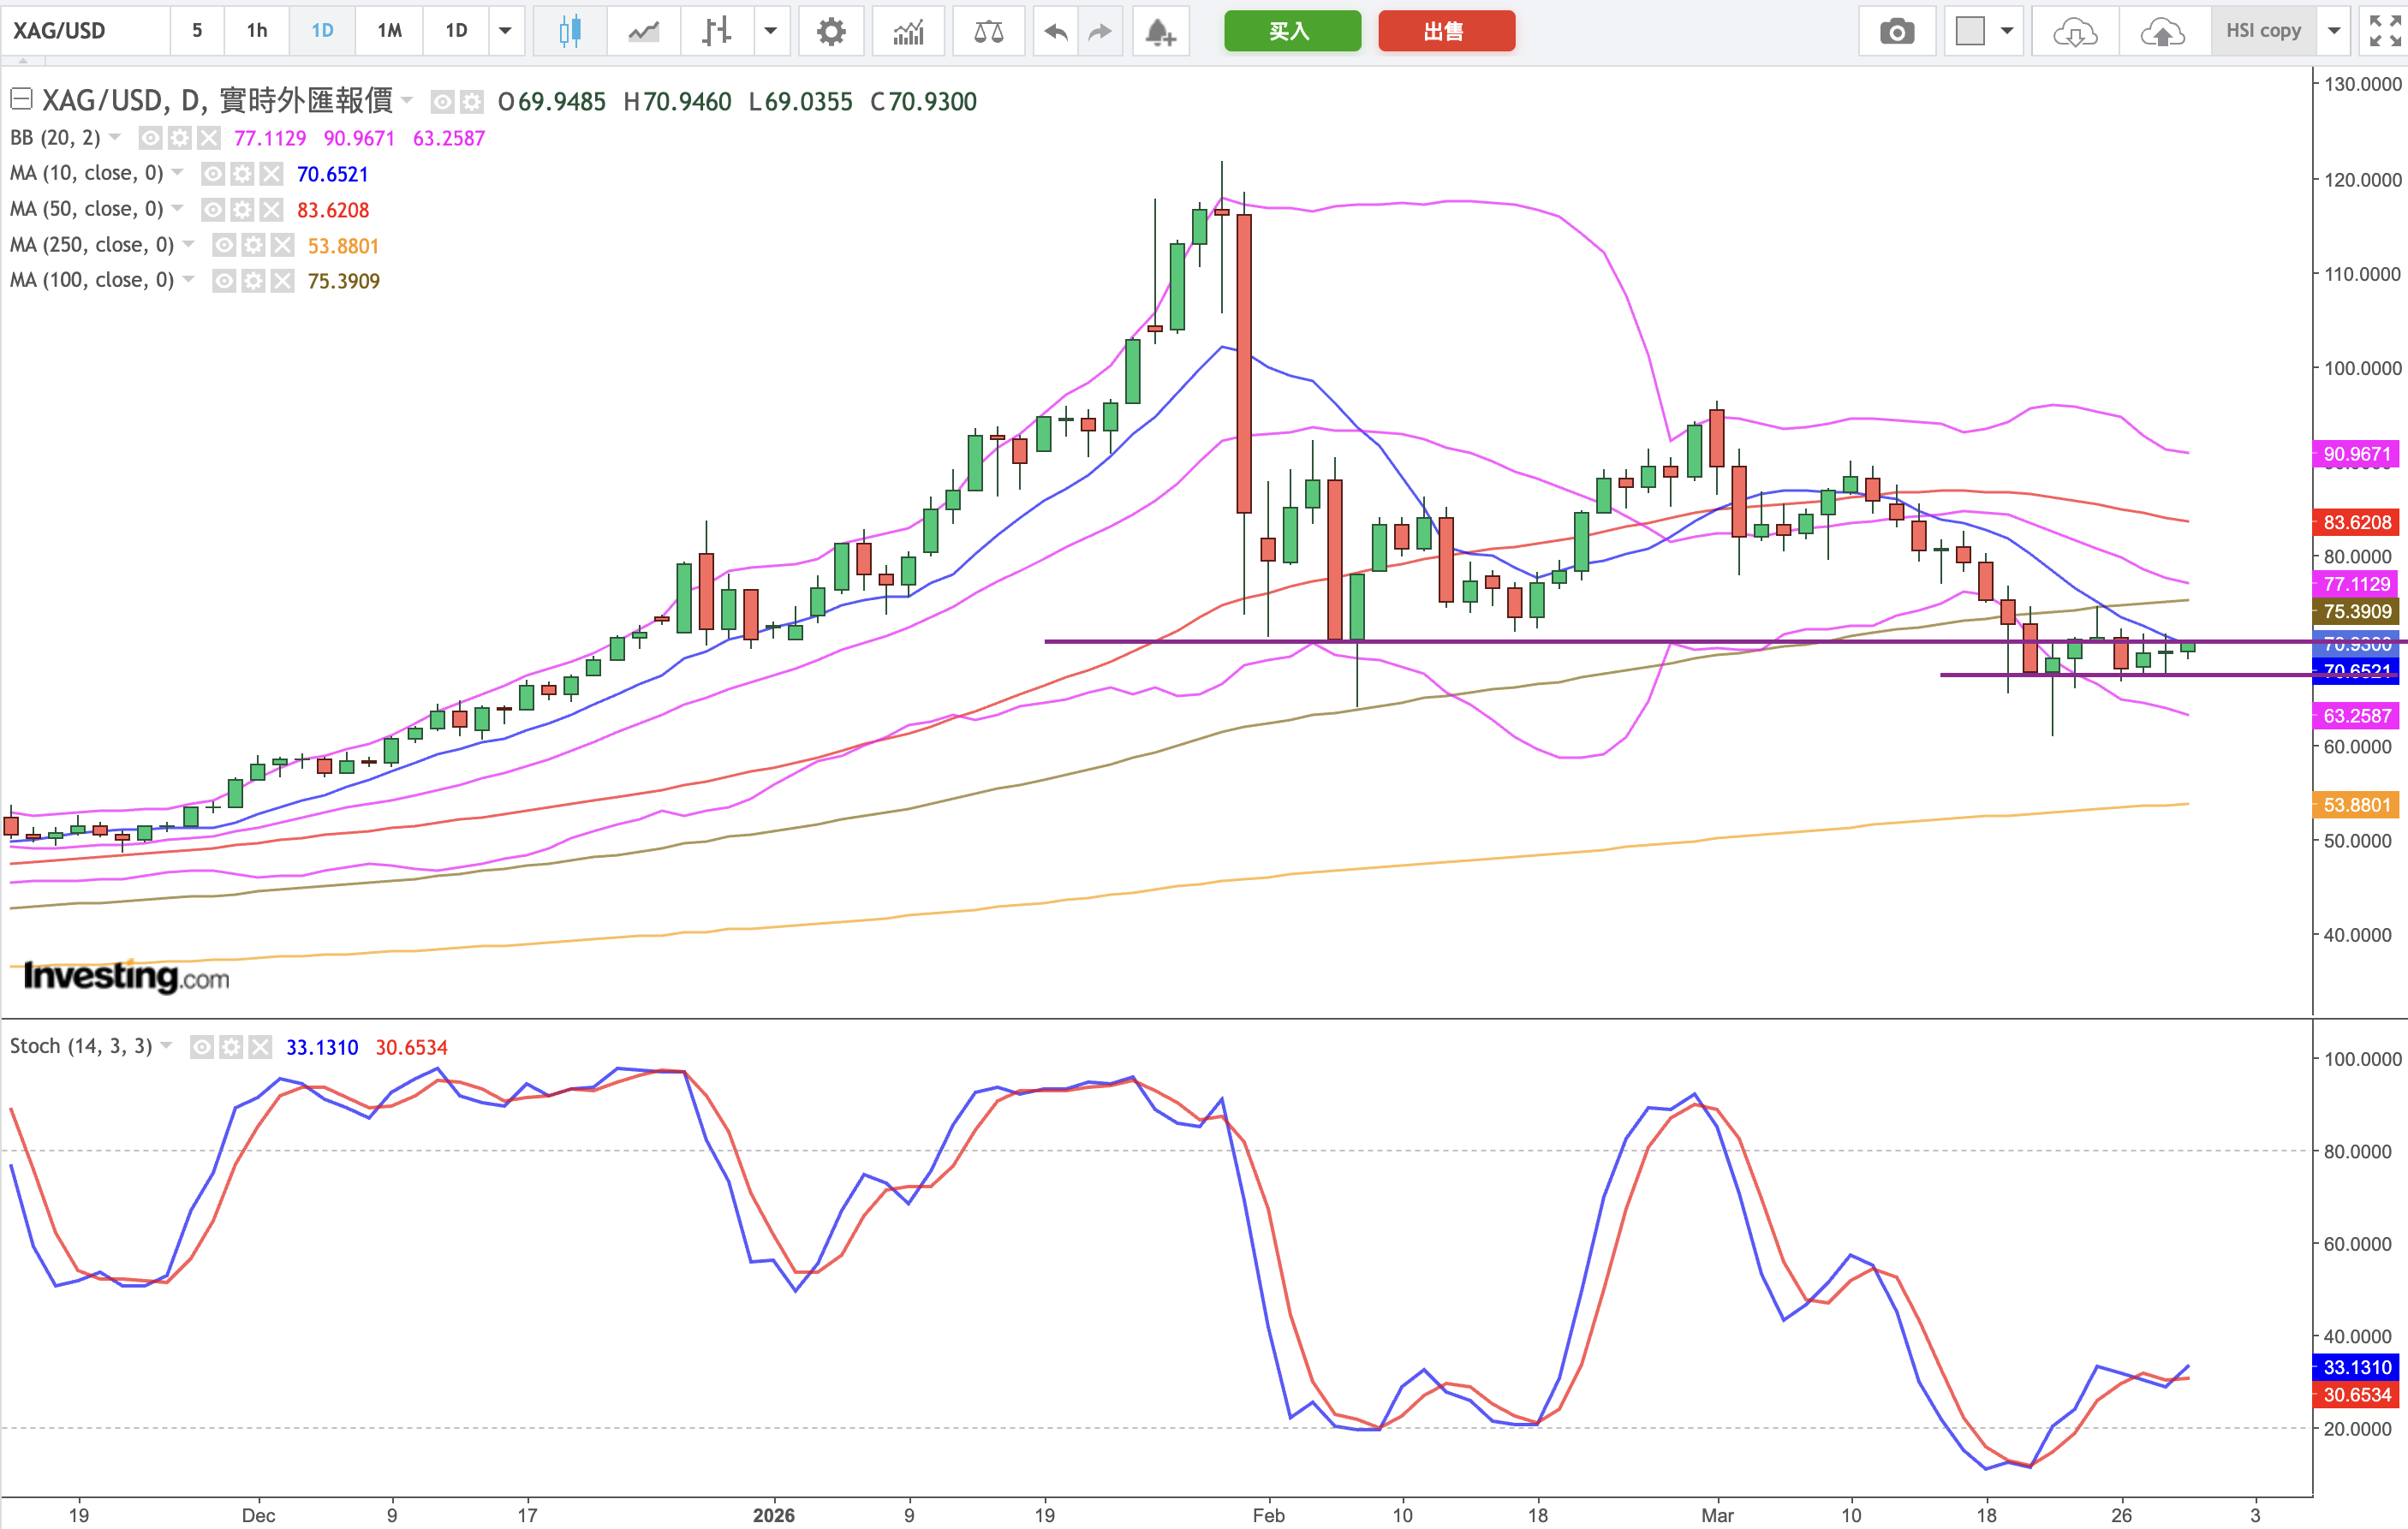Save chart layout to cloud upload icon
2408x1529 pixels.
tap(2162, 31)
